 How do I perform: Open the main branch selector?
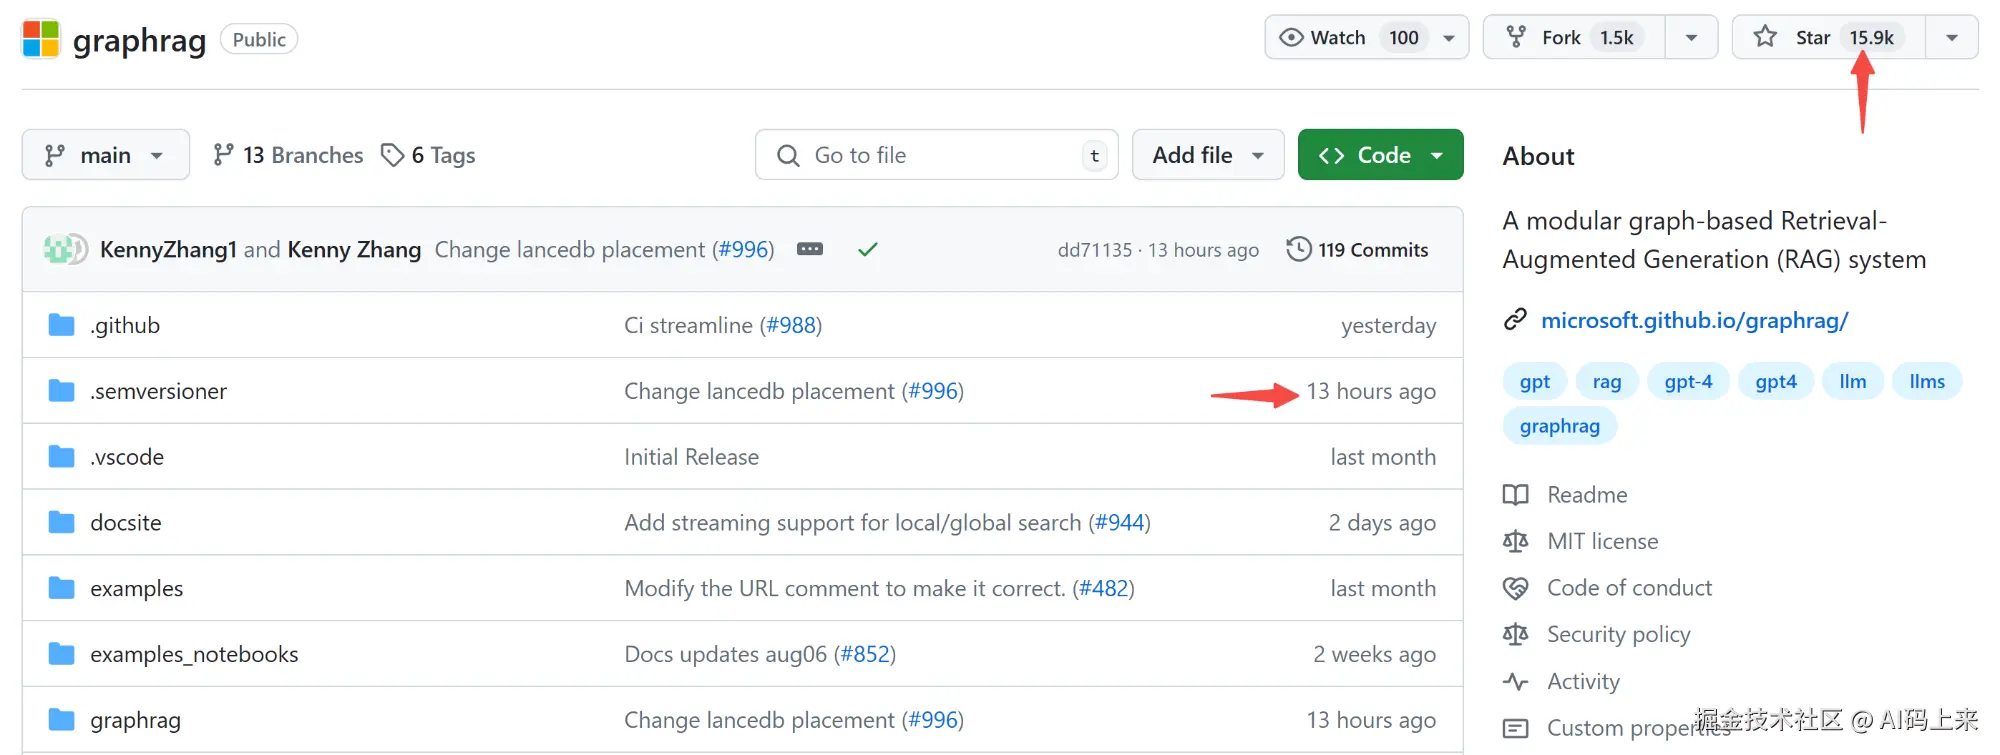coord(105,155)
